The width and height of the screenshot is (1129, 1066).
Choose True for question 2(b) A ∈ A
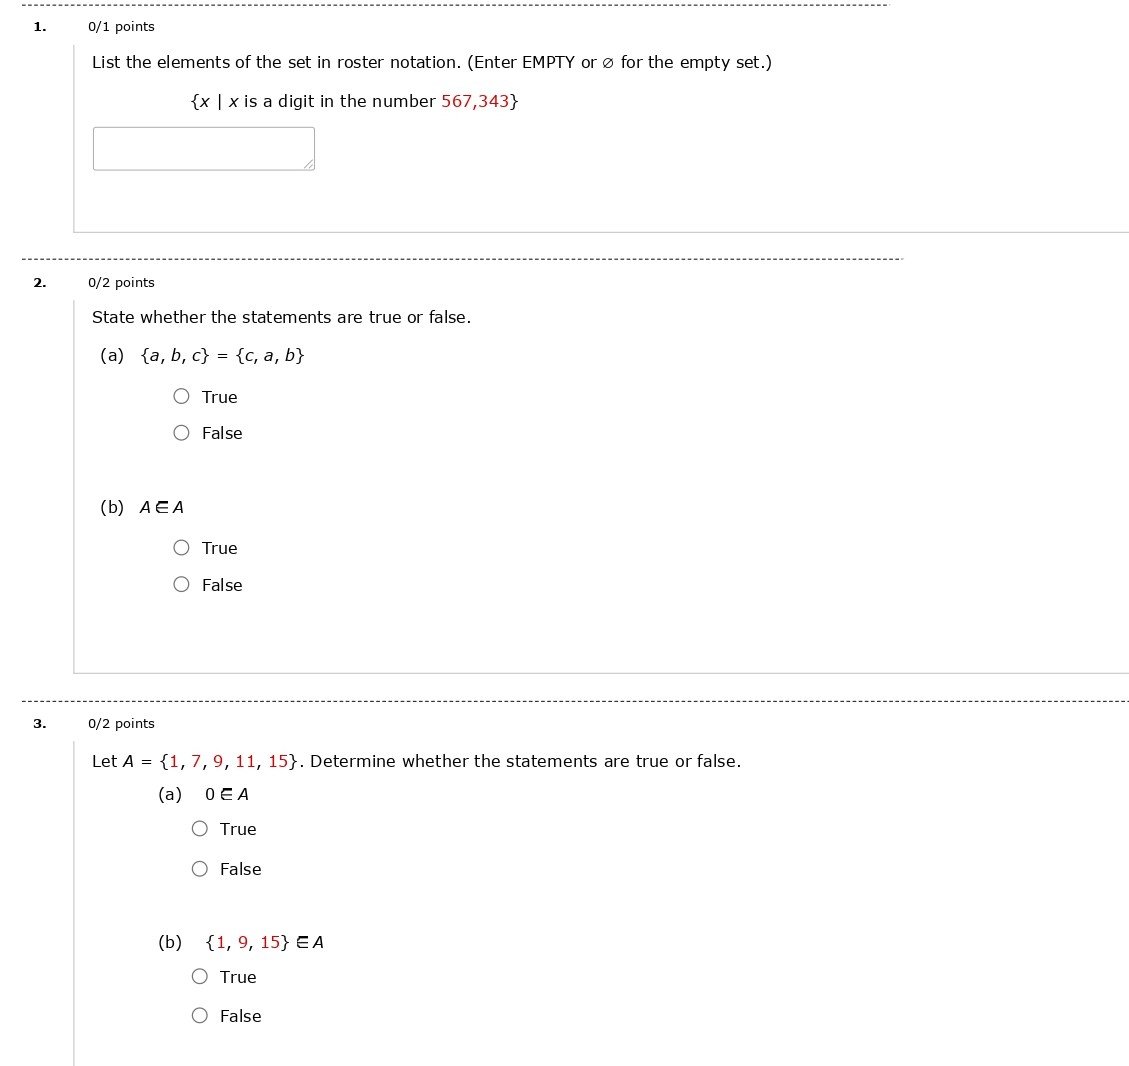(x=181, y=548)
